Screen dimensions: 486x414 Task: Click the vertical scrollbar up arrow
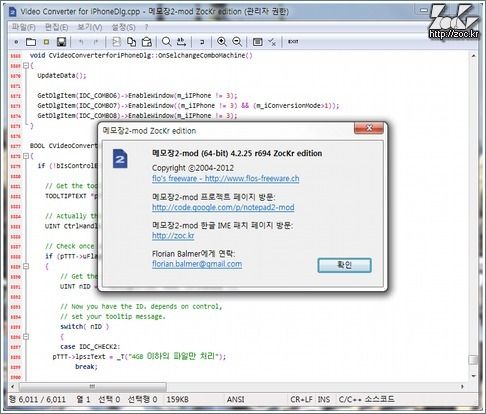[473, 56]
